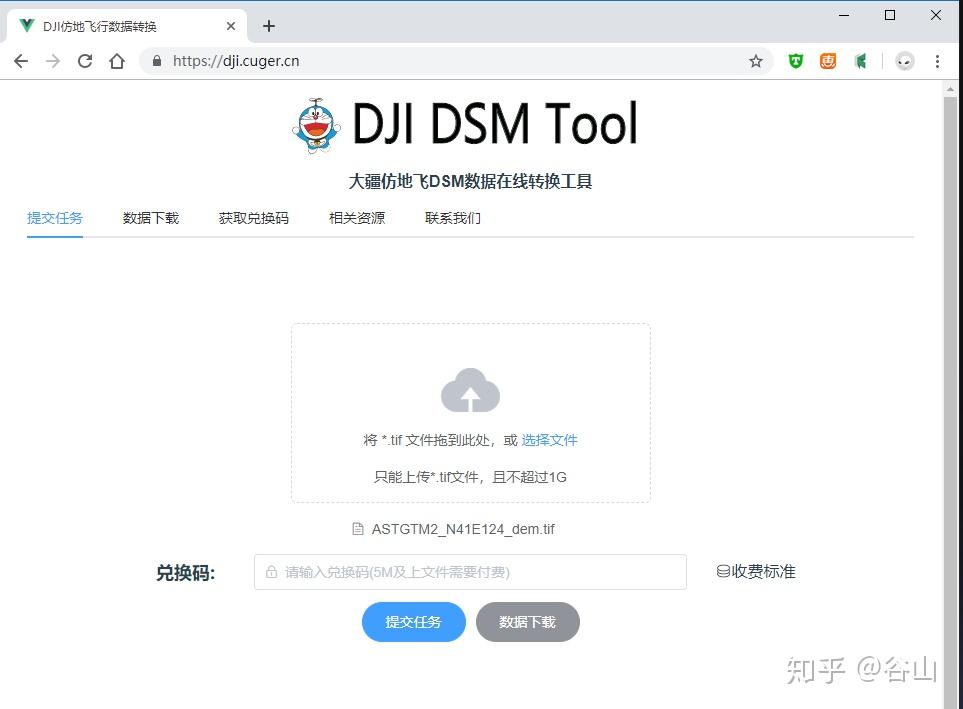
Task: Click the padlock icon in the address bar
Action: pyautogui.click(x=156, y=60)
